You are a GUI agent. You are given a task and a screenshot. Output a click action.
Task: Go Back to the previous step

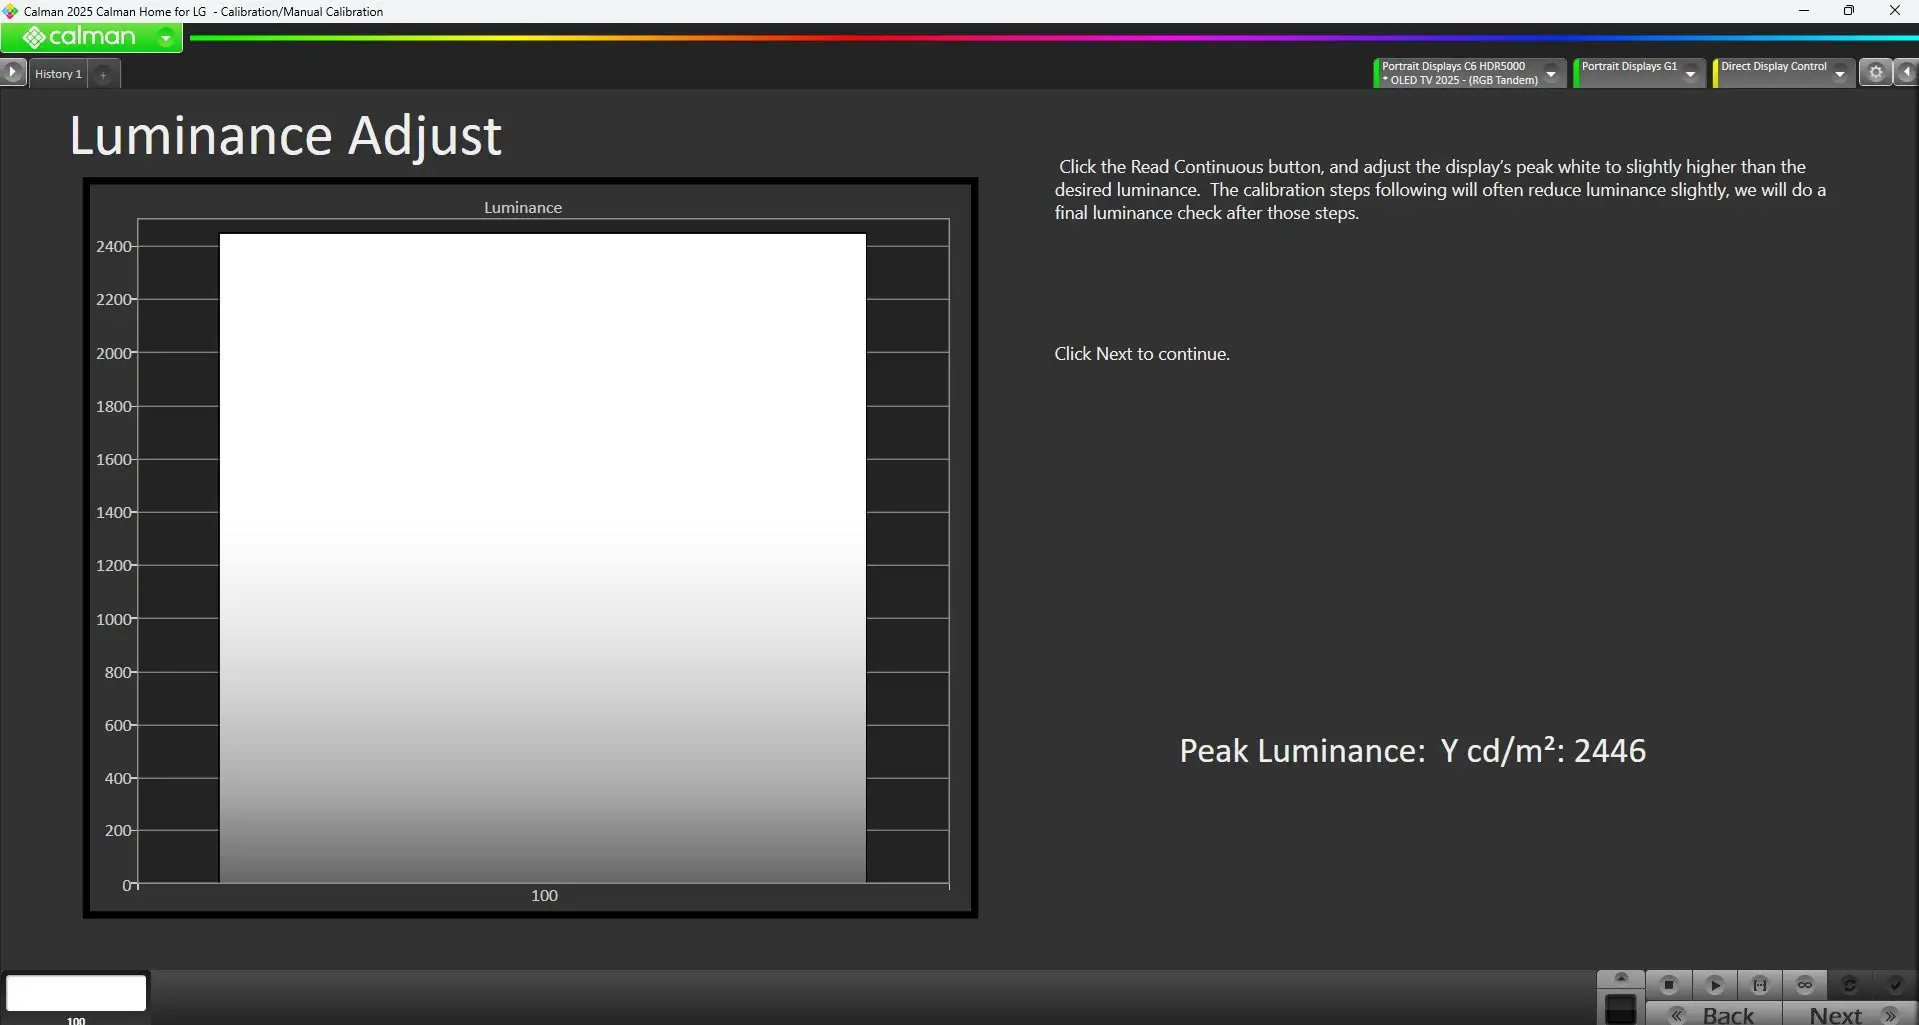coord(1715,1014)
